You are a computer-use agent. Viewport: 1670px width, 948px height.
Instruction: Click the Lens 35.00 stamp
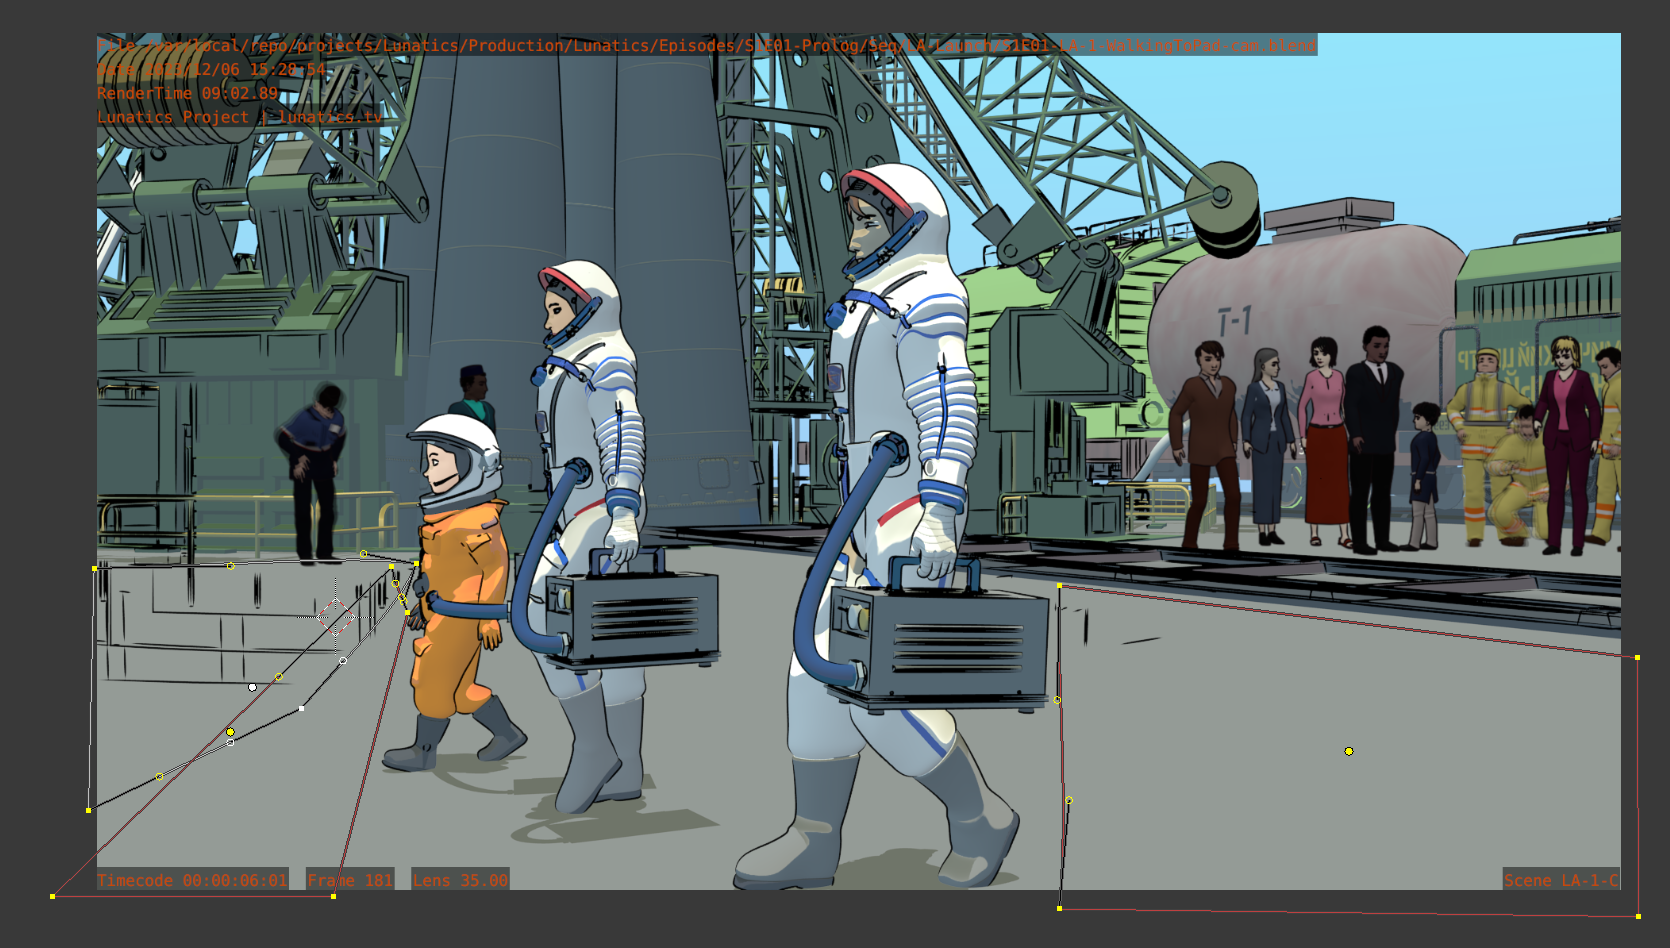pos(460,880)
